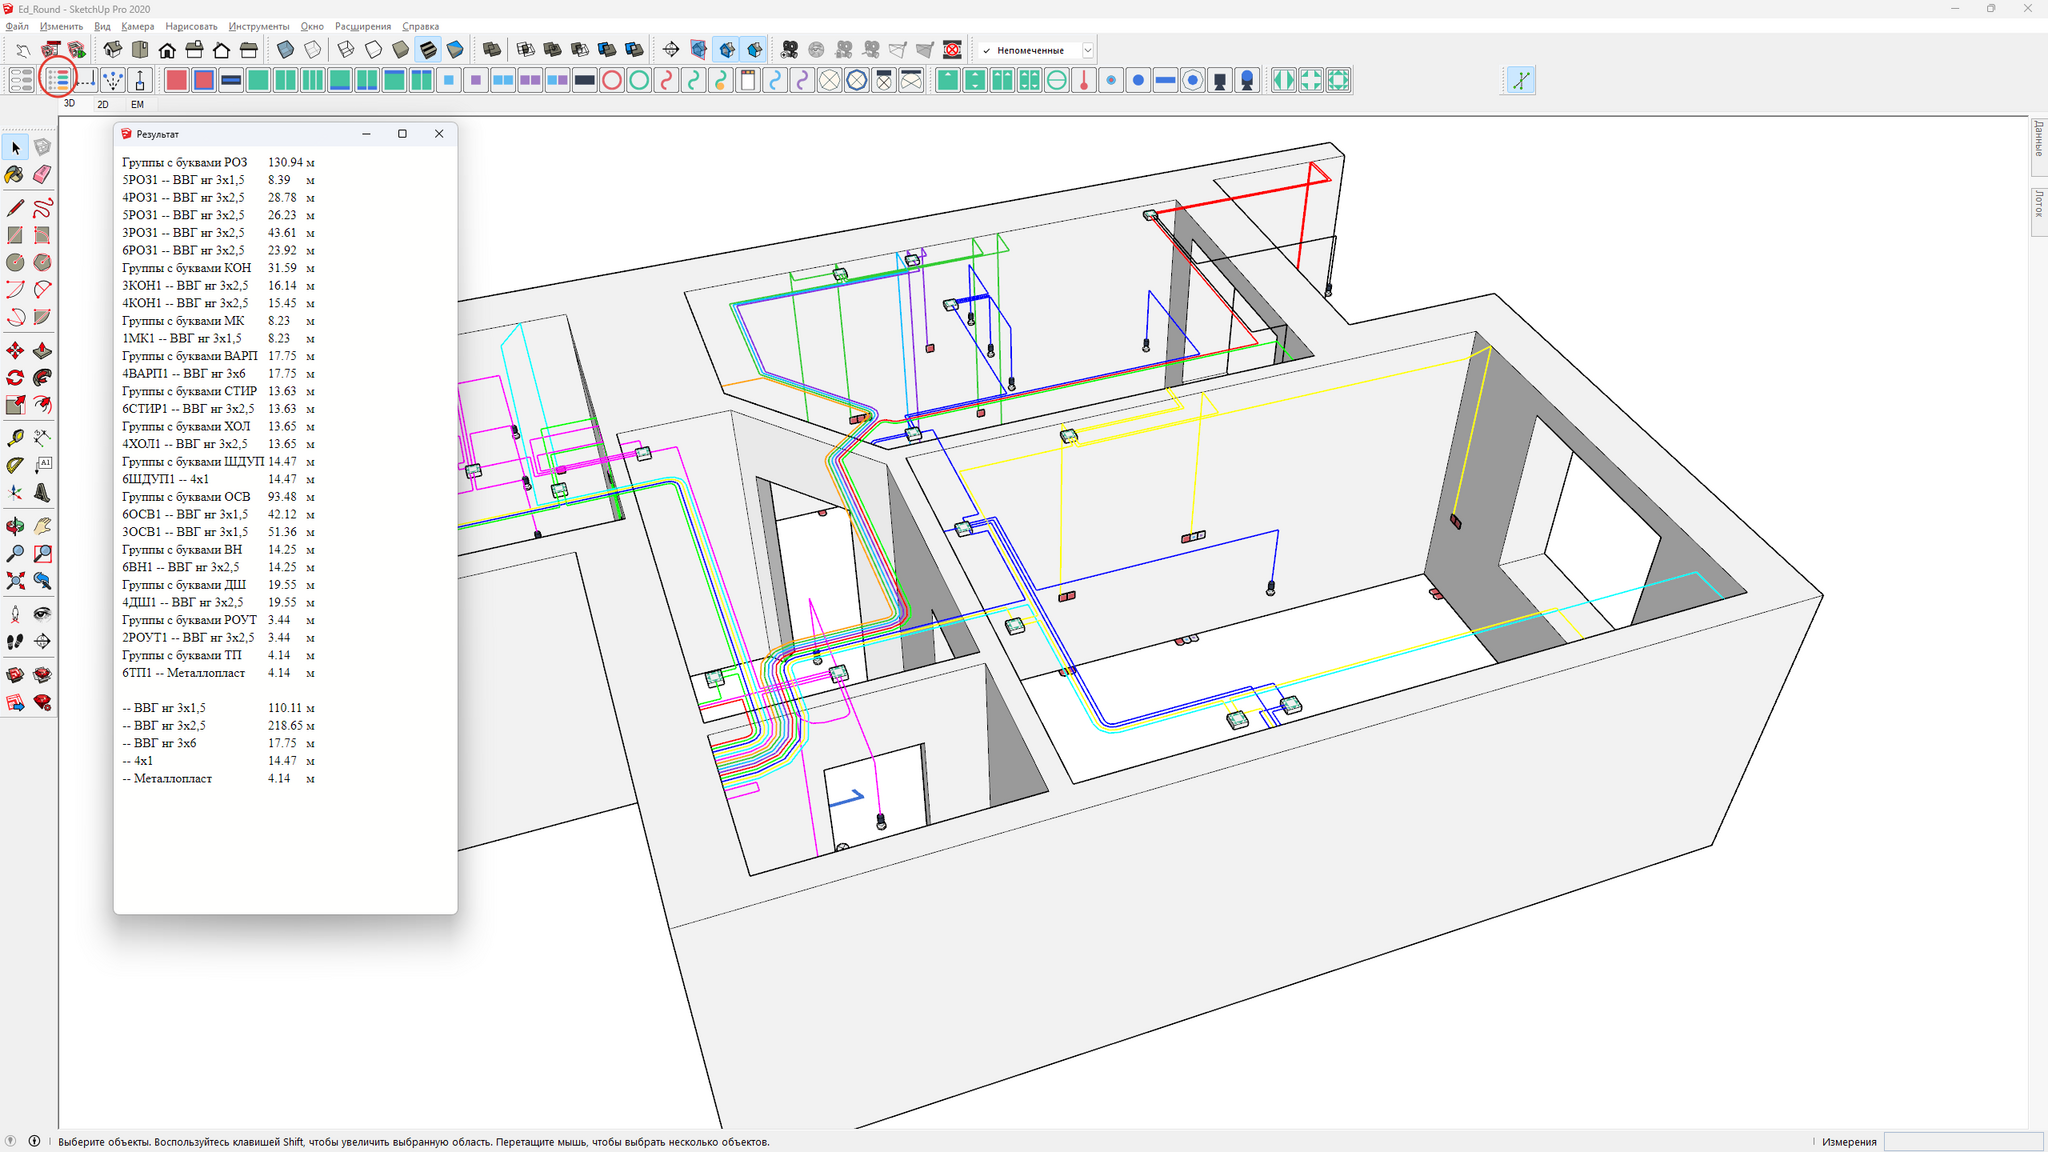Click the Измерения input field
The image size is (2048, 1152).
[x=1962, y=1141]
